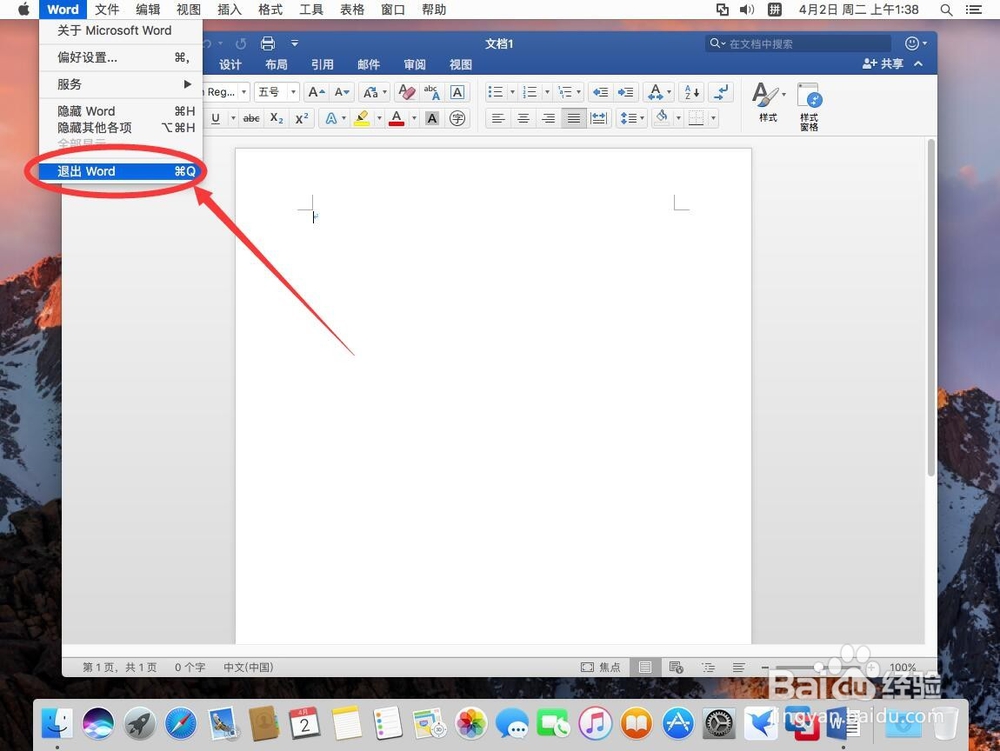This screenshot has width=1000, height=751.
Task: Open iTunes from the Dock
Action: pos(595,724)
